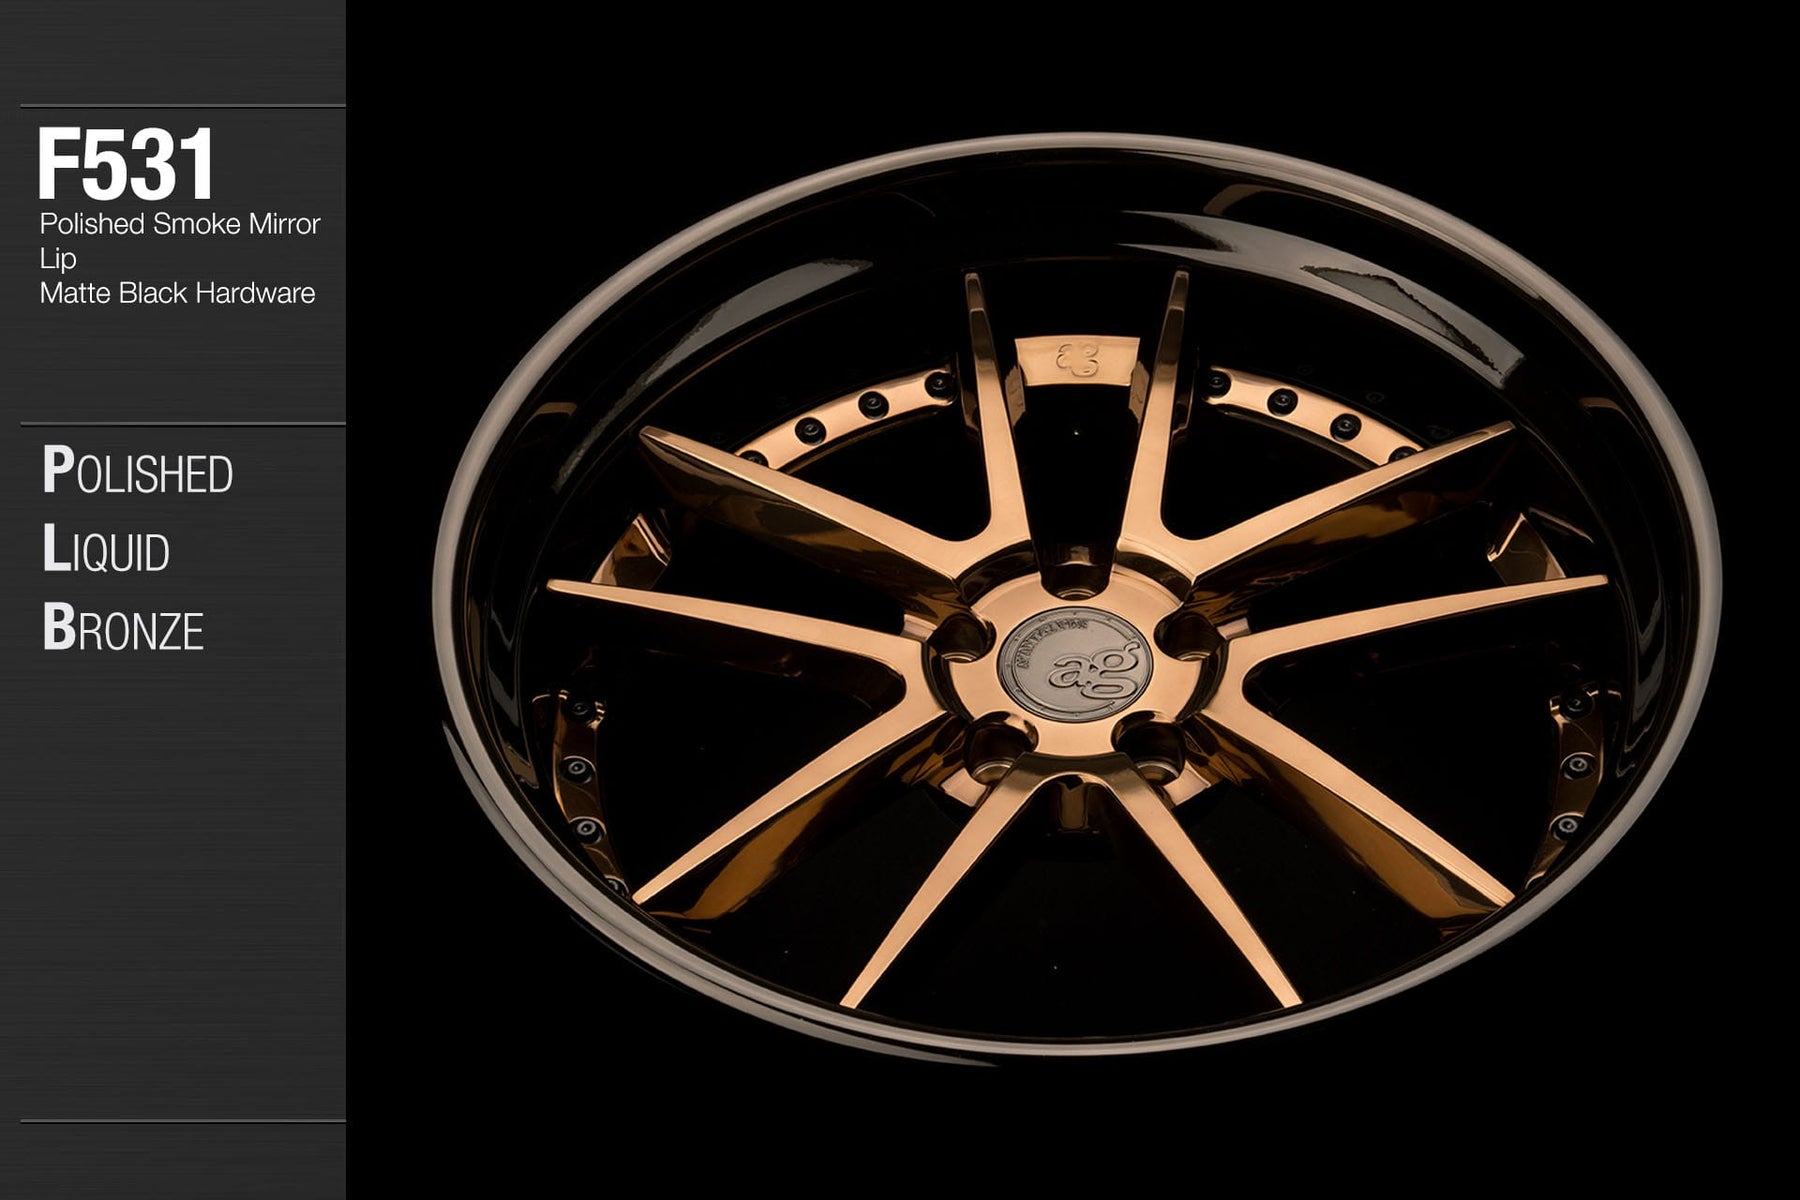Click the divider line above the Polished label
1800x1200 pixels.
182,424
